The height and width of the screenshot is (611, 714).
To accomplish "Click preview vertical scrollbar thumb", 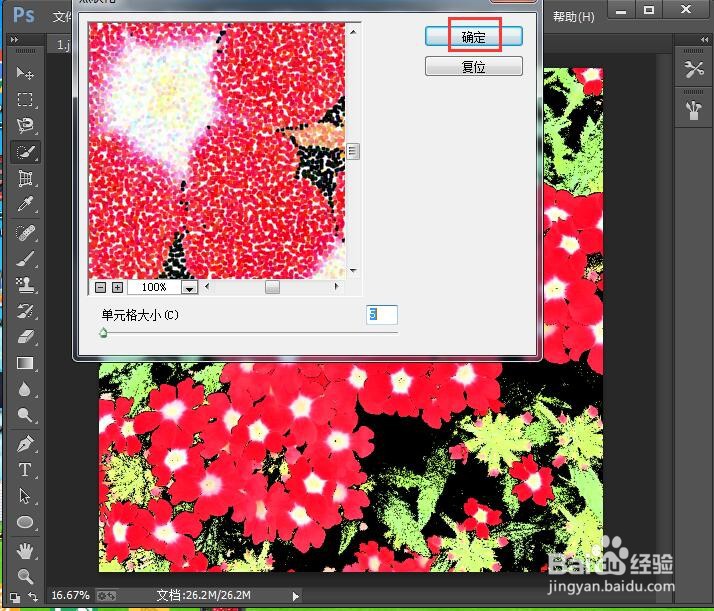I will 353,151.
